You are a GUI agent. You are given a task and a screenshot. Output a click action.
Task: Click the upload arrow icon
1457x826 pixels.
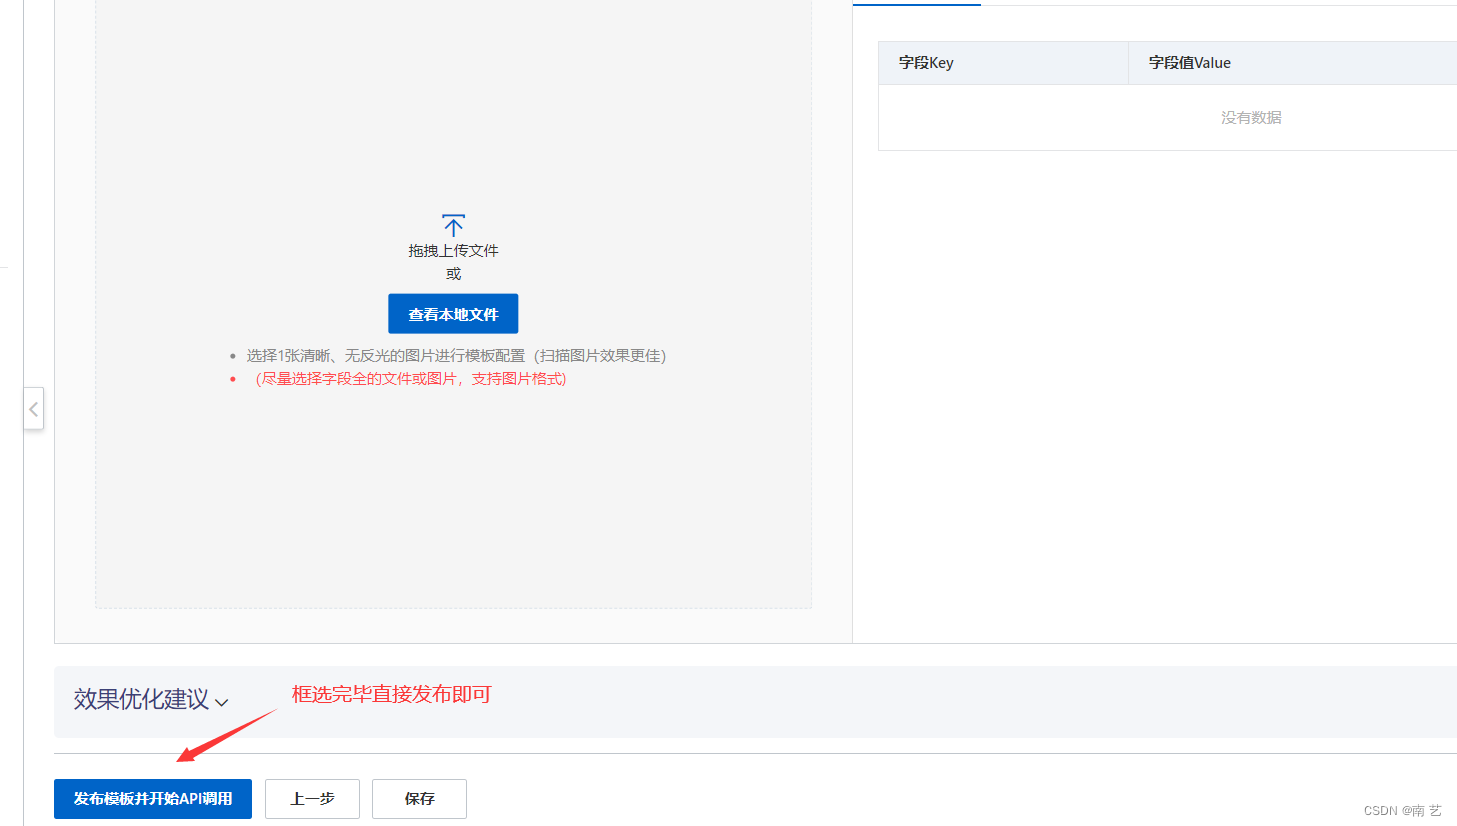pyautogui.click(x=453, y=225)
